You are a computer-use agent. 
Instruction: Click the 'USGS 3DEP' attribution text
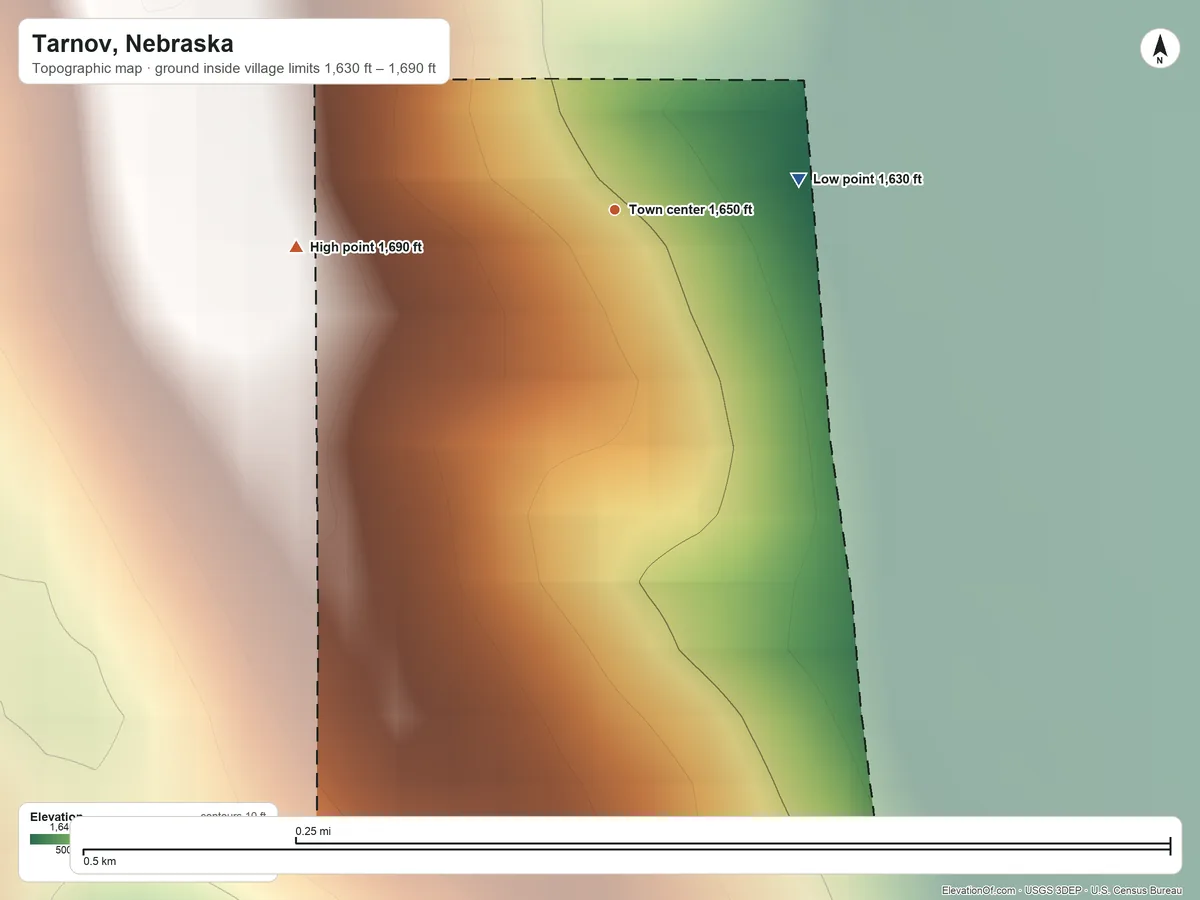pos(1052,890)
